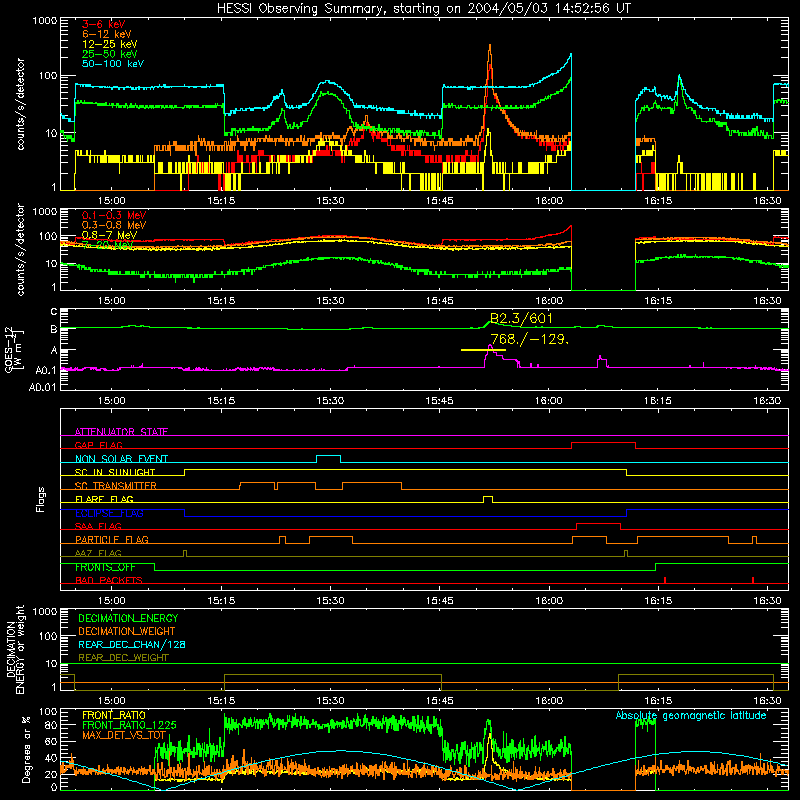The image size is (800, 800).
Task: Click the Absolute geomagnetic latitude label
Action: [691, 716]
